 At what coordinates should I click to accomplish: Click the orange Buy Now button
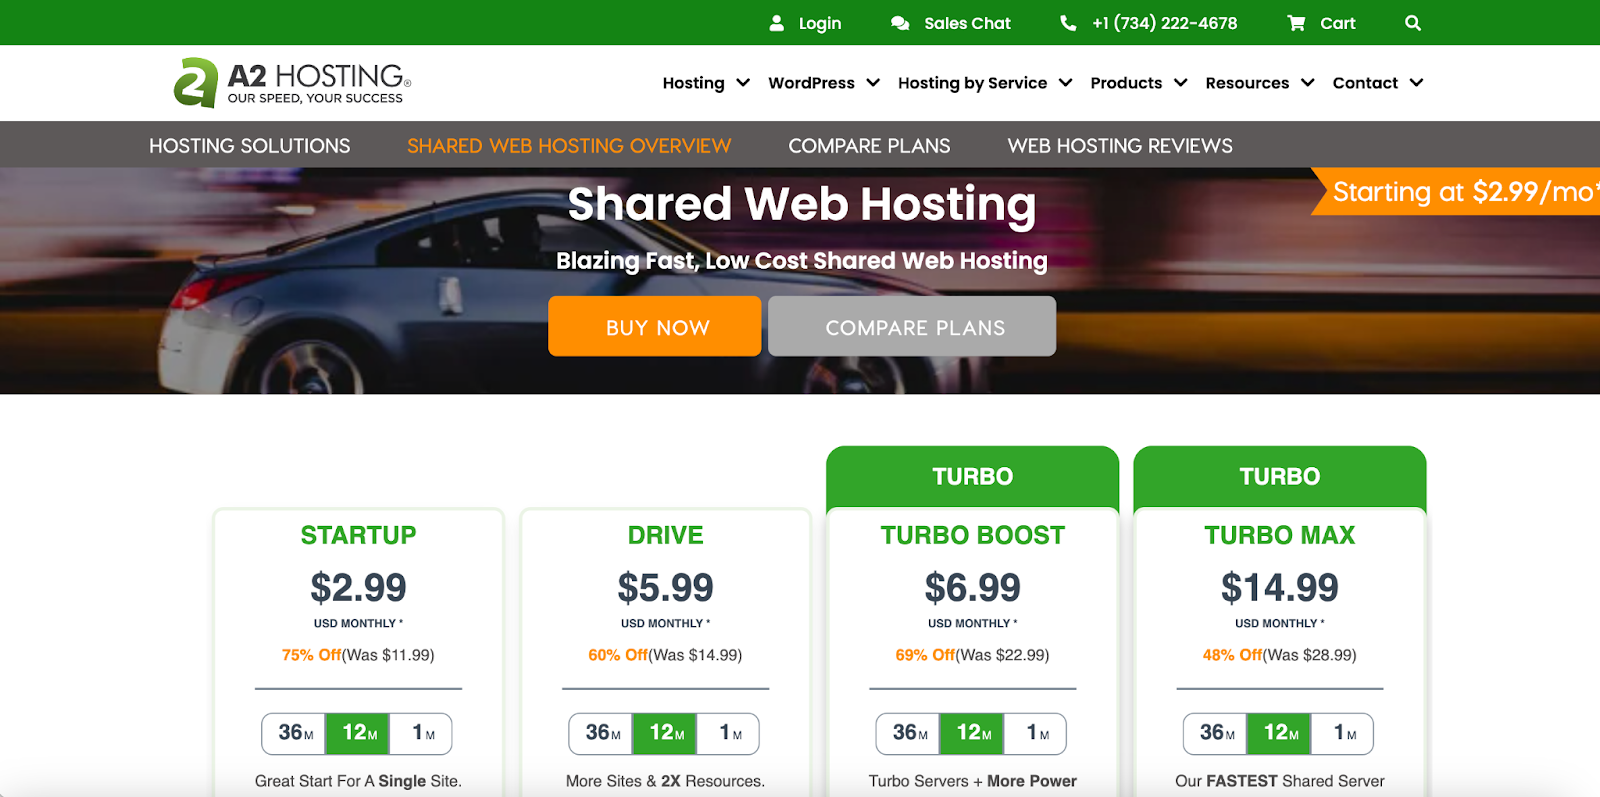tap(655, 326)
